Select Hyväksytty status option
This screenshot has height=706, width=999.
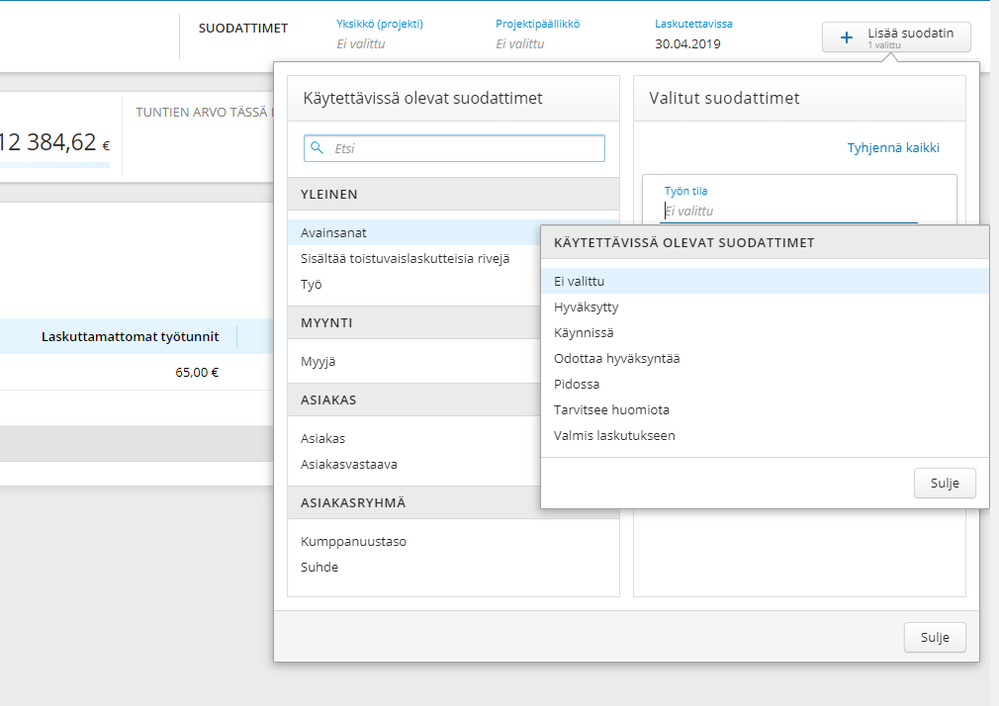[765, 307]
